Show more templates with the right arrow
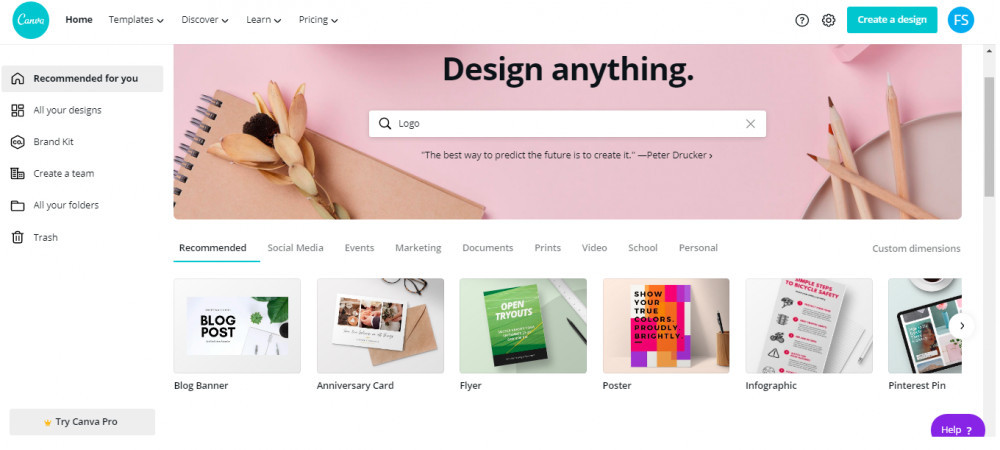 (962, 326)
